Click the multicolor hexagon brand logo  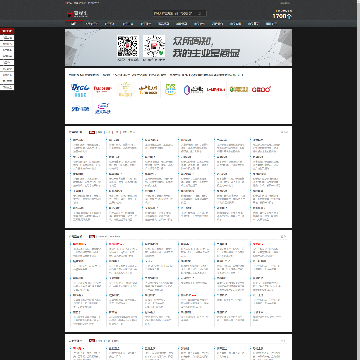click(x=193, y=89)
